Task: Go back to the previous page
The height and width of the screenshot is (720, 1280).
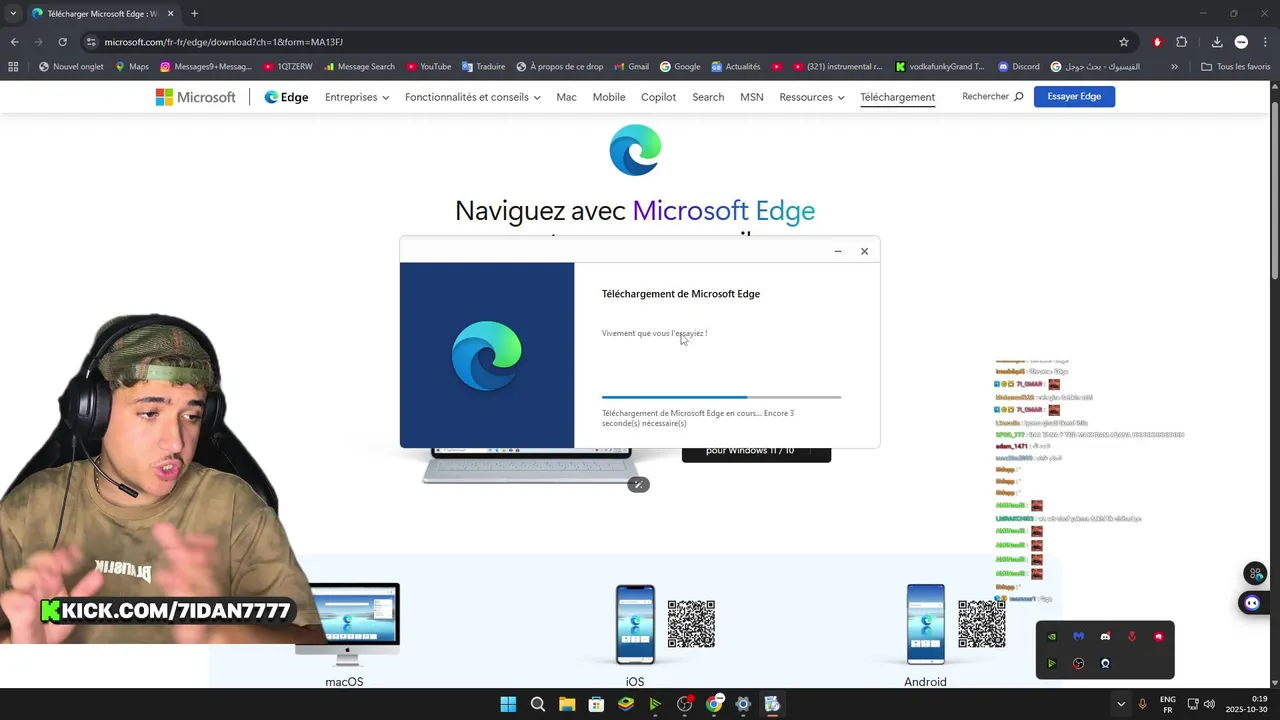Action: pos(14,42)
